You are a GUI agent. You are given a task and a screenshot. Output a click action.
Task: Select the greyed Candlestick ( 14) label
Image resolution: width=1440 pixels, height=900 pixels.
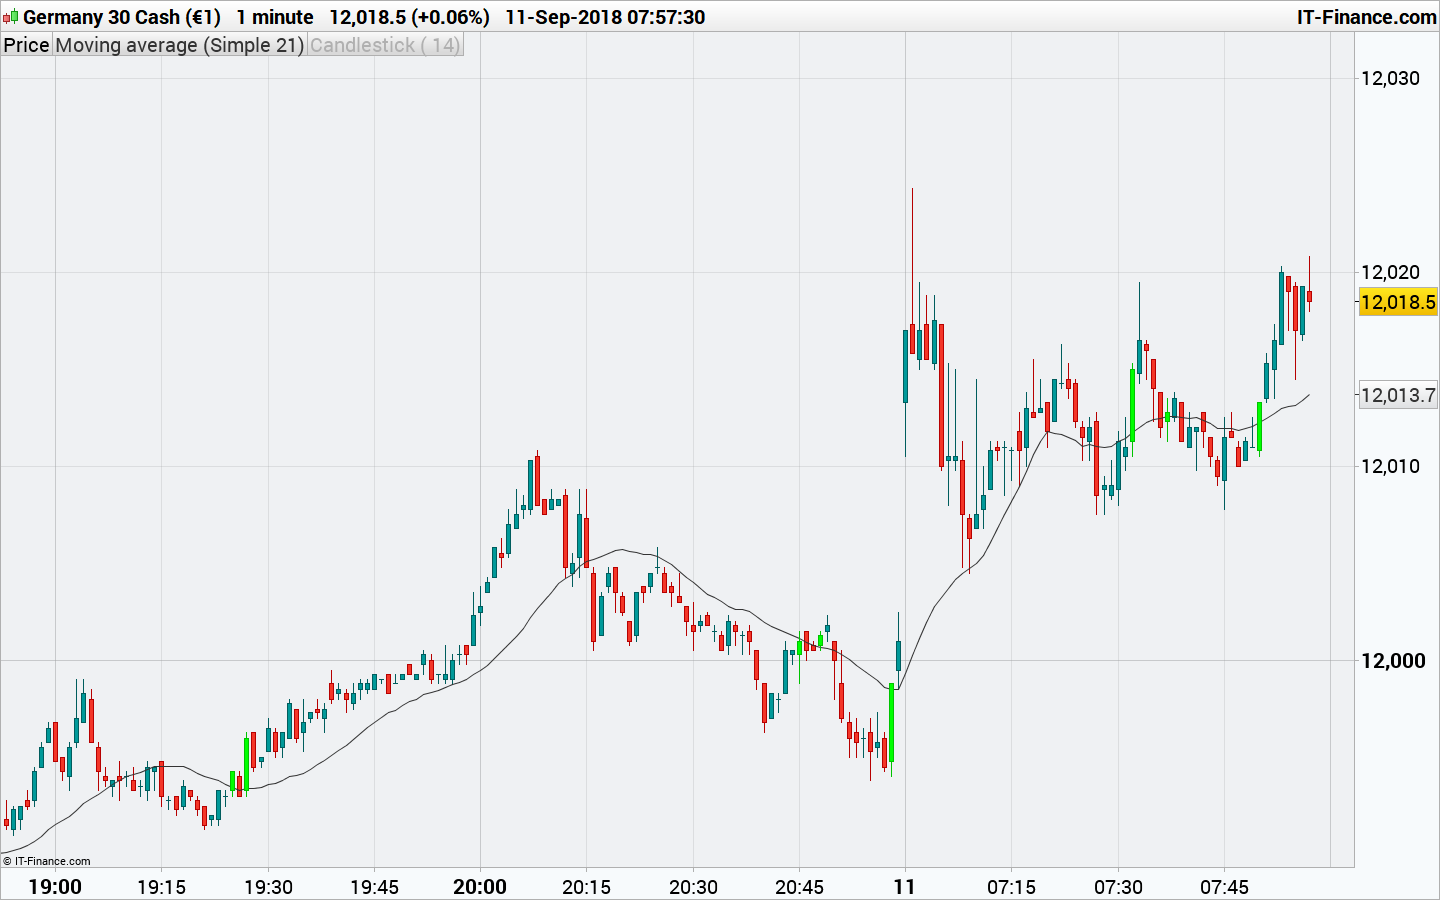click(x=385, y=45)
